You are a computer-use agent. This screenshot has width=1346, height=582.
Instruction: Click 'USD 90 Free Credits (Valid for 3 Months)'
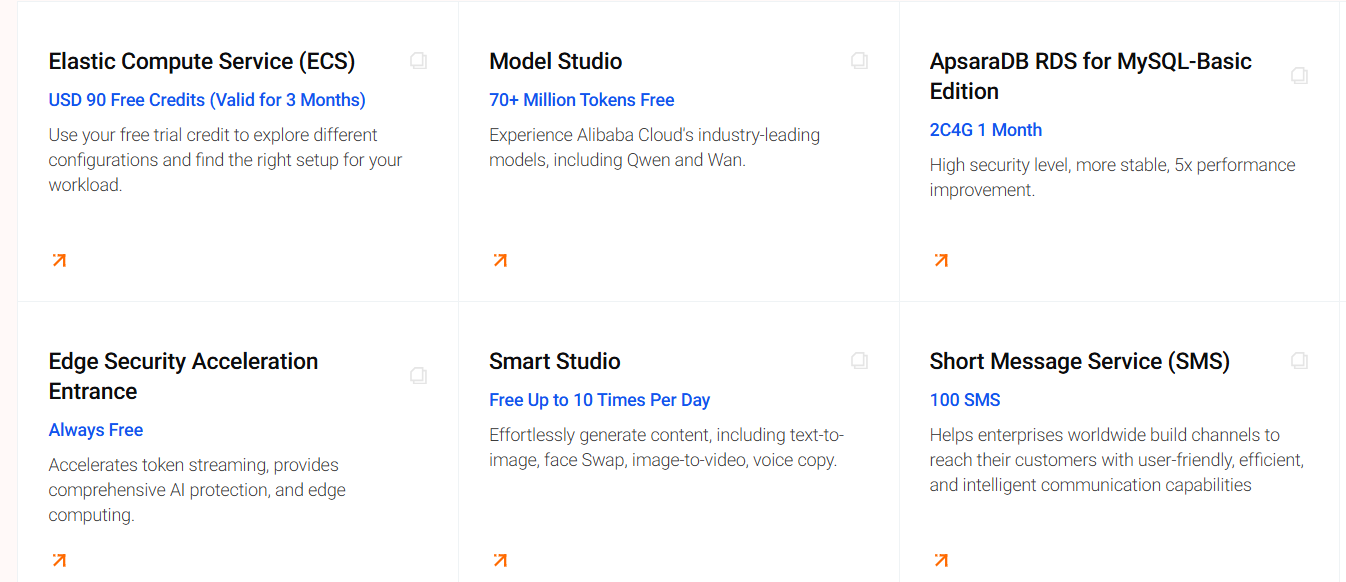pos(207,100)
